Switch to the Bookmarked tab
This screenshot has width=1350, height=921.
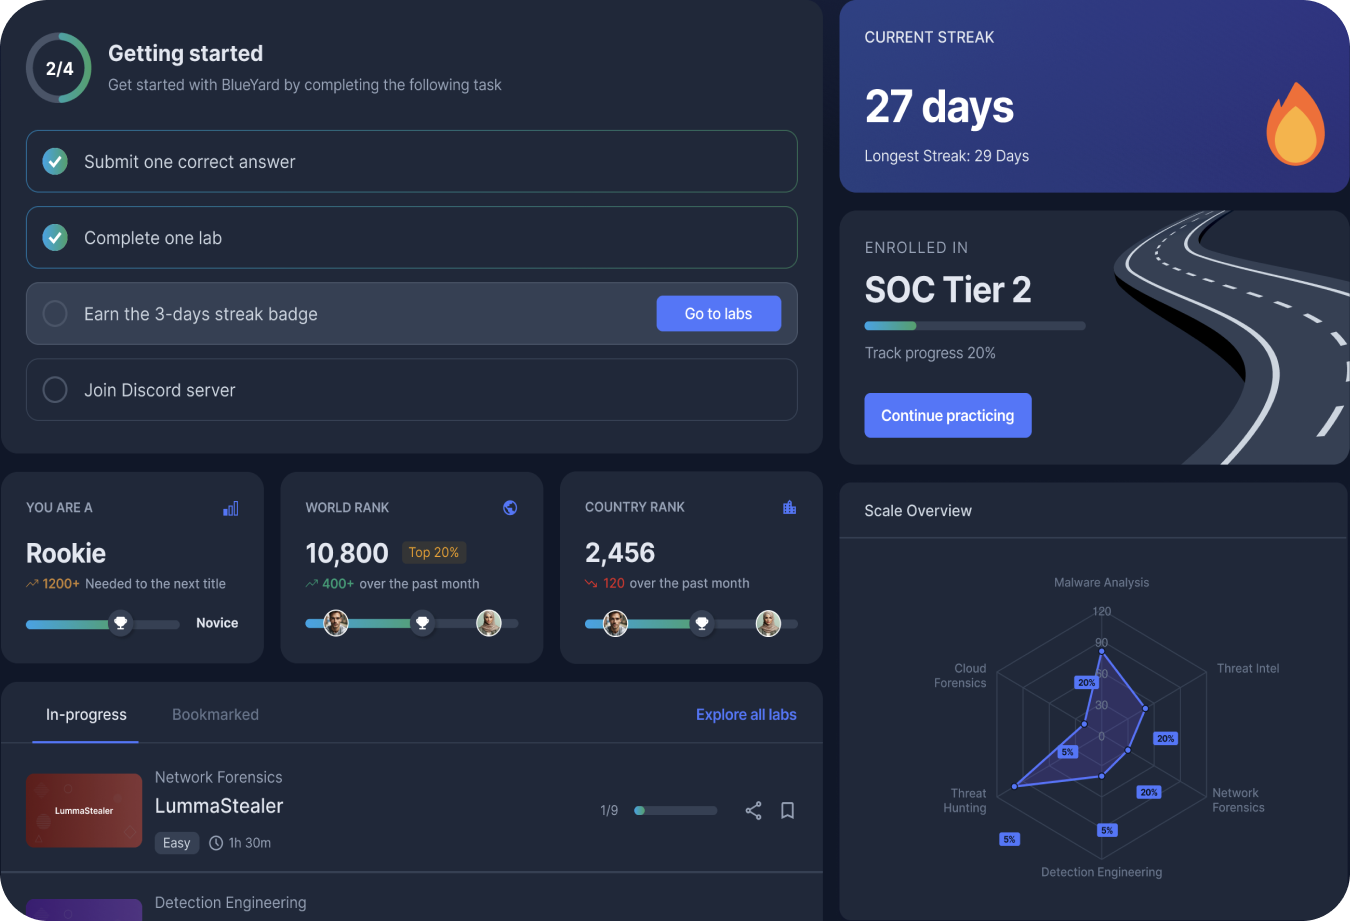(215, 715)
